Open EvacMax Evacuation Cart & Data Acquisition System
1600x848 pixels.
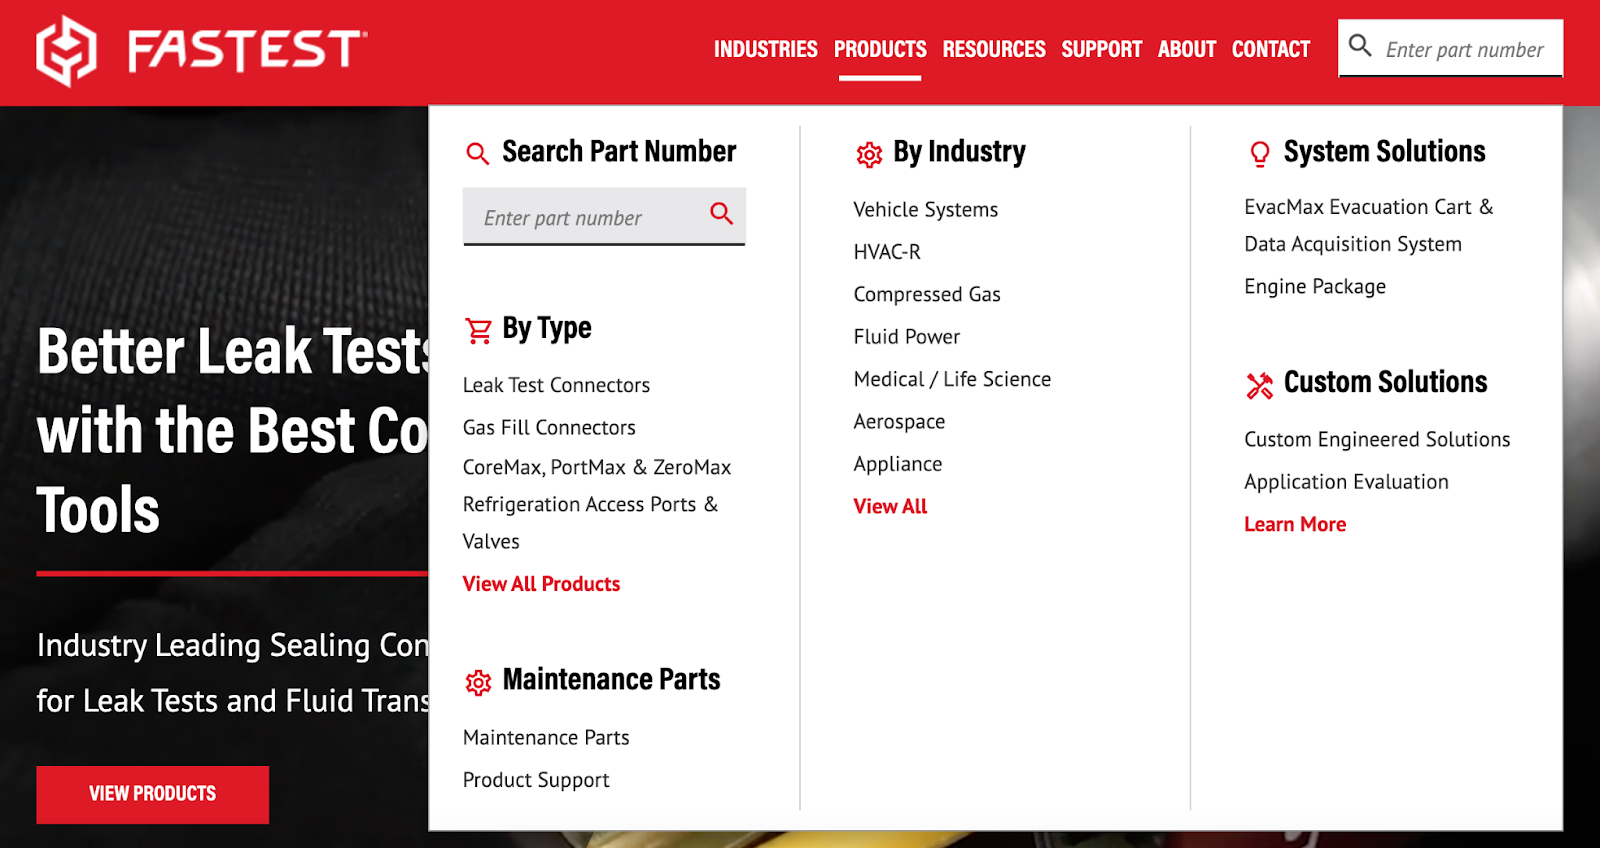[x=1368, y=225]
